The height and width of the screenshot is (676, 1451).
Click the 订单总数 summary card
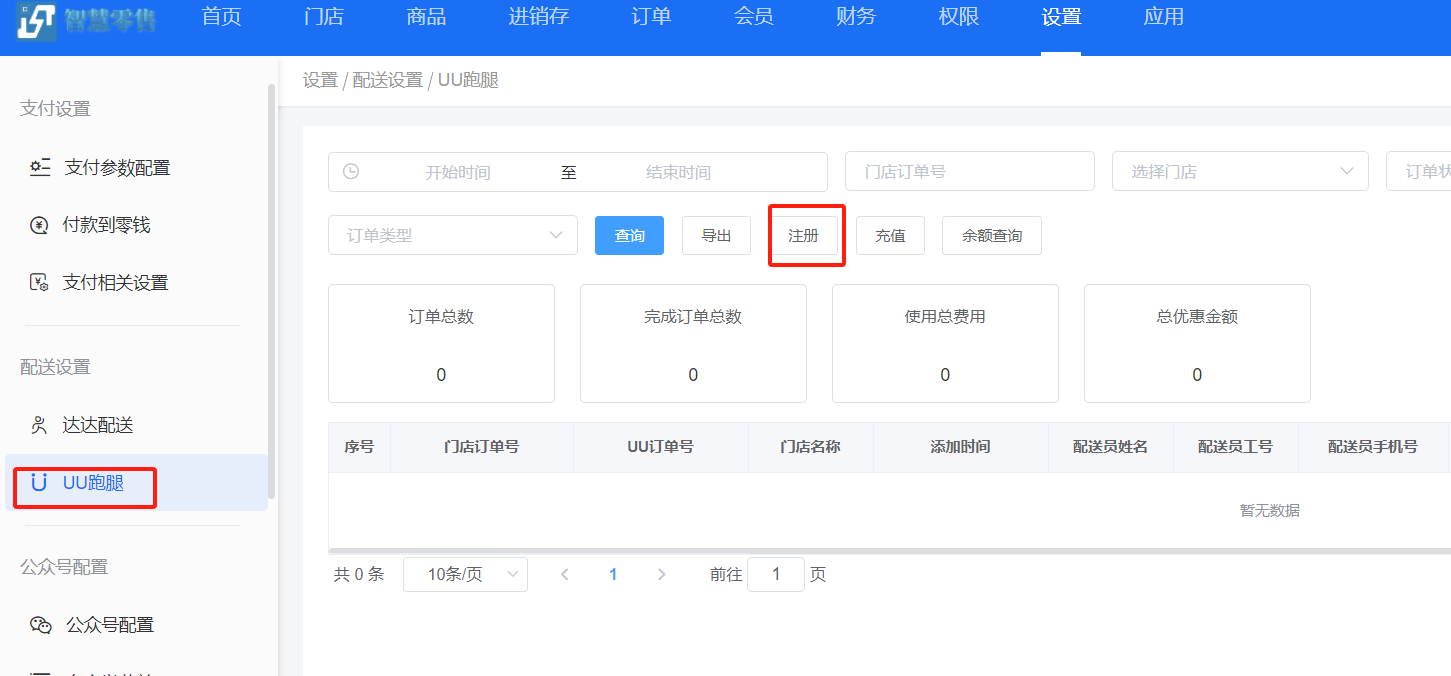point(441,344)
